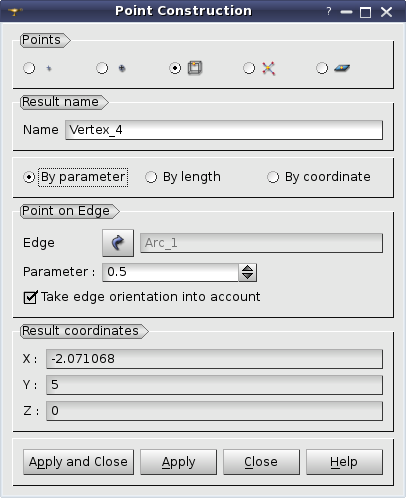Open the title bar help question mark
This screenshot has width=406, height=498.
click(x=329, y=12)
